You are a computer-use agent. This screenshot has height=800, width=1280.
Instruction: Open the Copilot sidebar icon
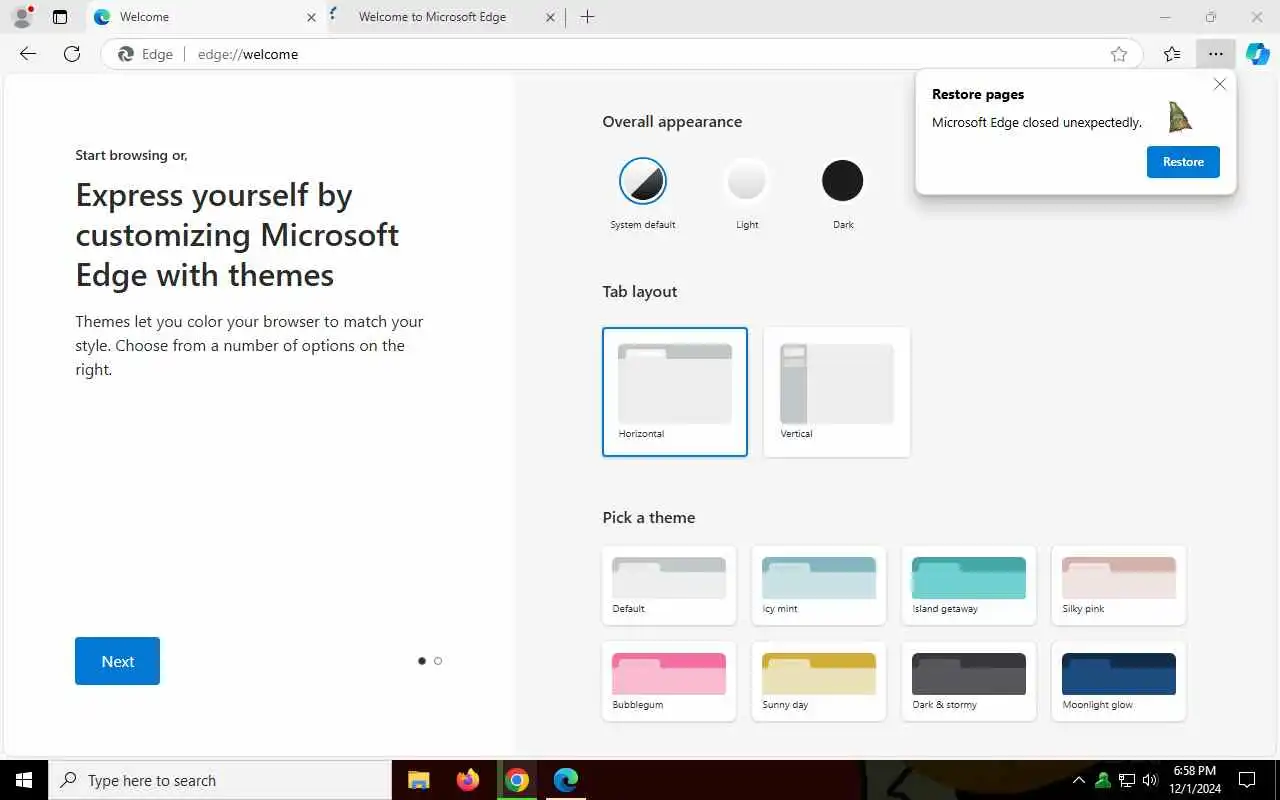1257,54
